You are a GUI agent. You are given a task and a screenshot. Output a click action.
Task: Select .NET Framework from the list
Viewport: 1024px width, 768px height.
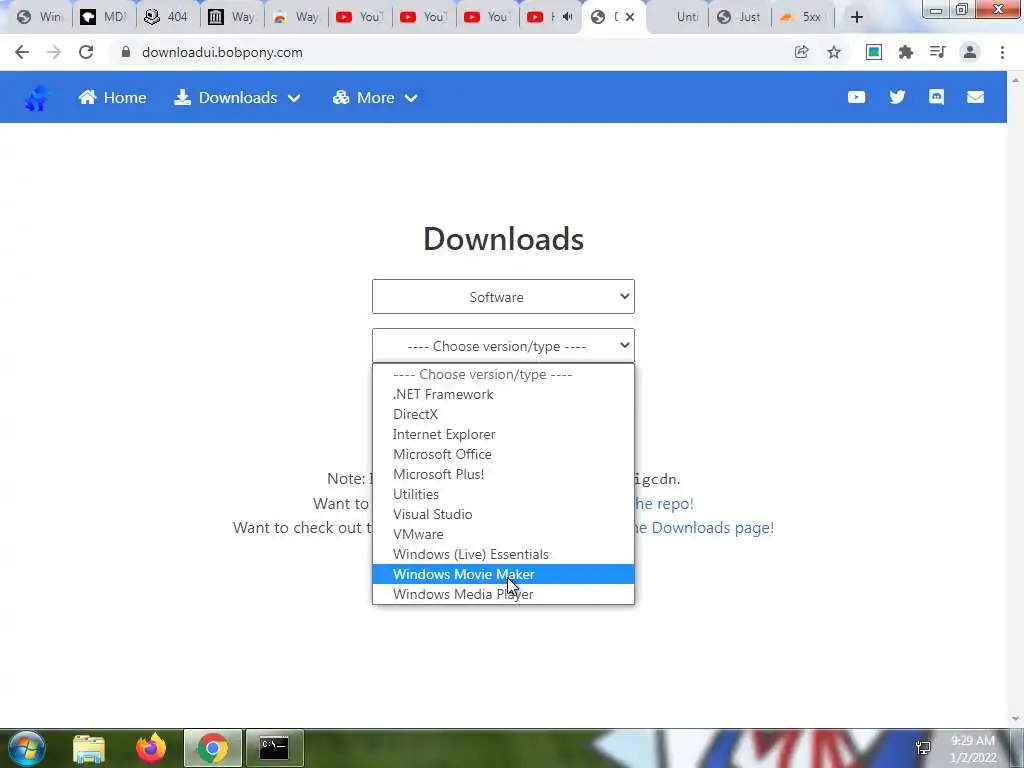tap(503, 394)
